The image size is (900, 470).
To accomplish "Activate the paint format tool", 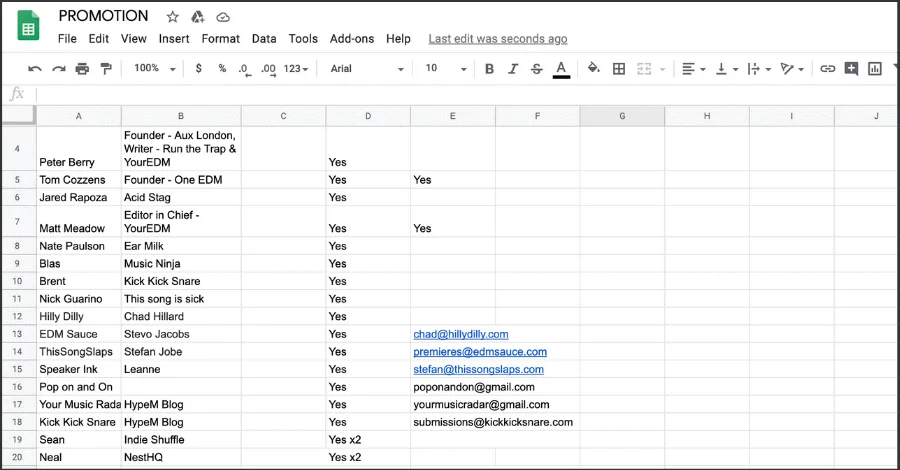I will pos(106,69).
